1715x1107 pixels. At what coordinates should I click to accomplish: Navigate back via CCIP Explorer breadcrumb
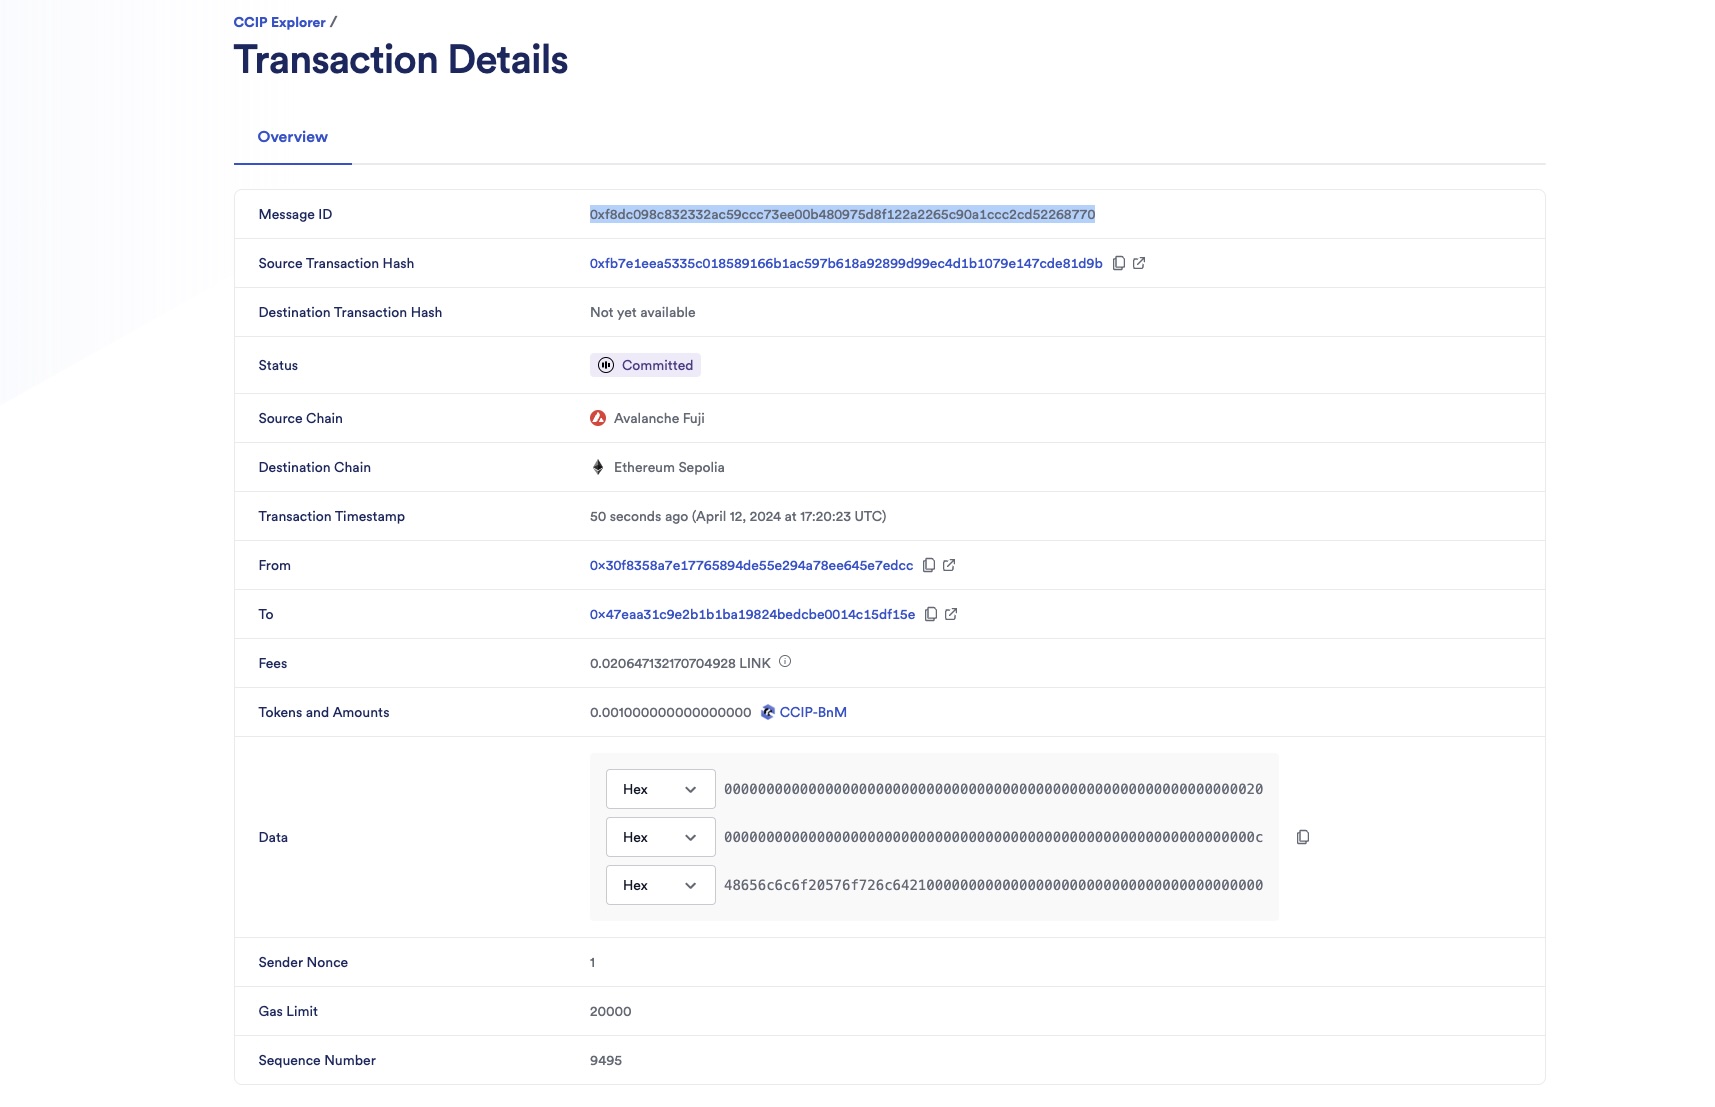(278, 21)
